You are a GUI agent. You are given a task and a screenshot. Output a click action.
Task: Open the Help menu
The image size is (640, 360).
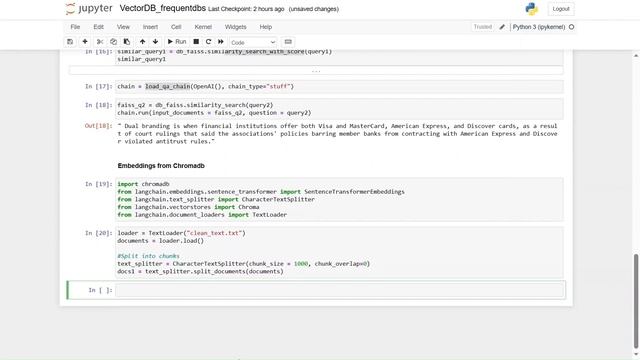point(266,27)
